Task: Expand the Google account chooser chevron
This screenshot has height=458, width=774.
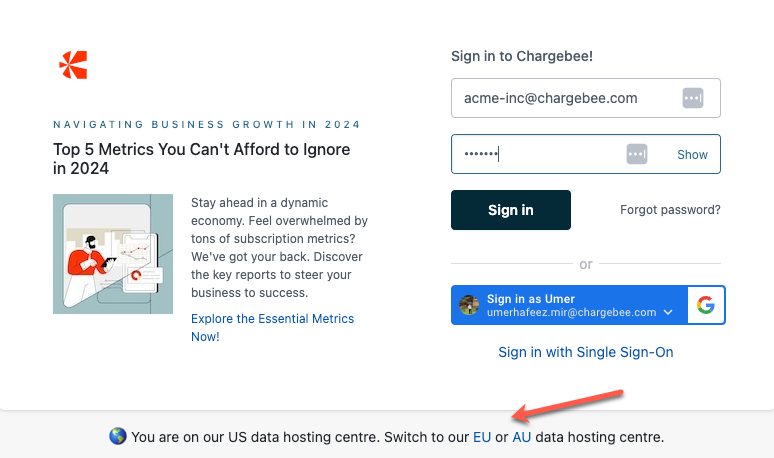Action: (668, 313)
